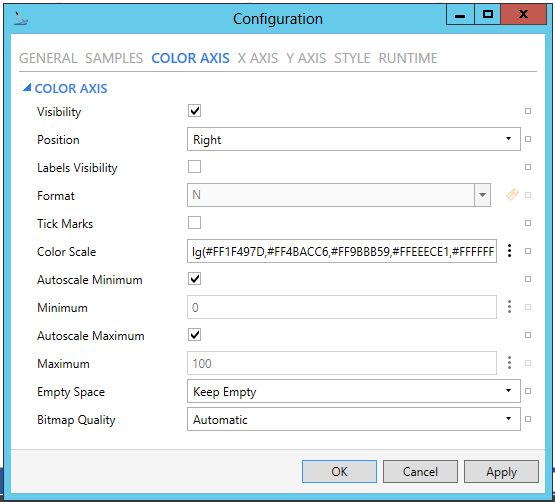Click the square marker next to Empty Space
This screenshot has width=555, height=502.
[x=528, y=391]
